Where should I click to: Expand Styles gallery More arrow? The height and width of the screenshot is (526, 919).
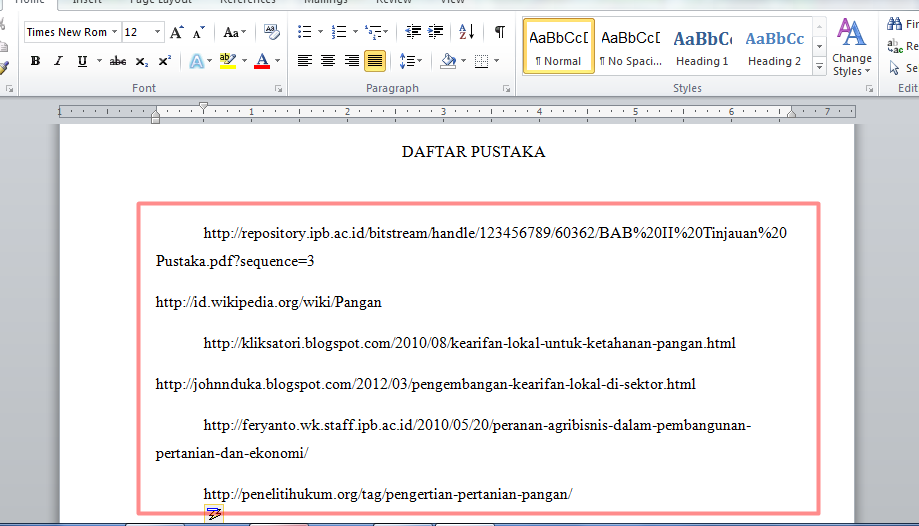coord(819,67)
